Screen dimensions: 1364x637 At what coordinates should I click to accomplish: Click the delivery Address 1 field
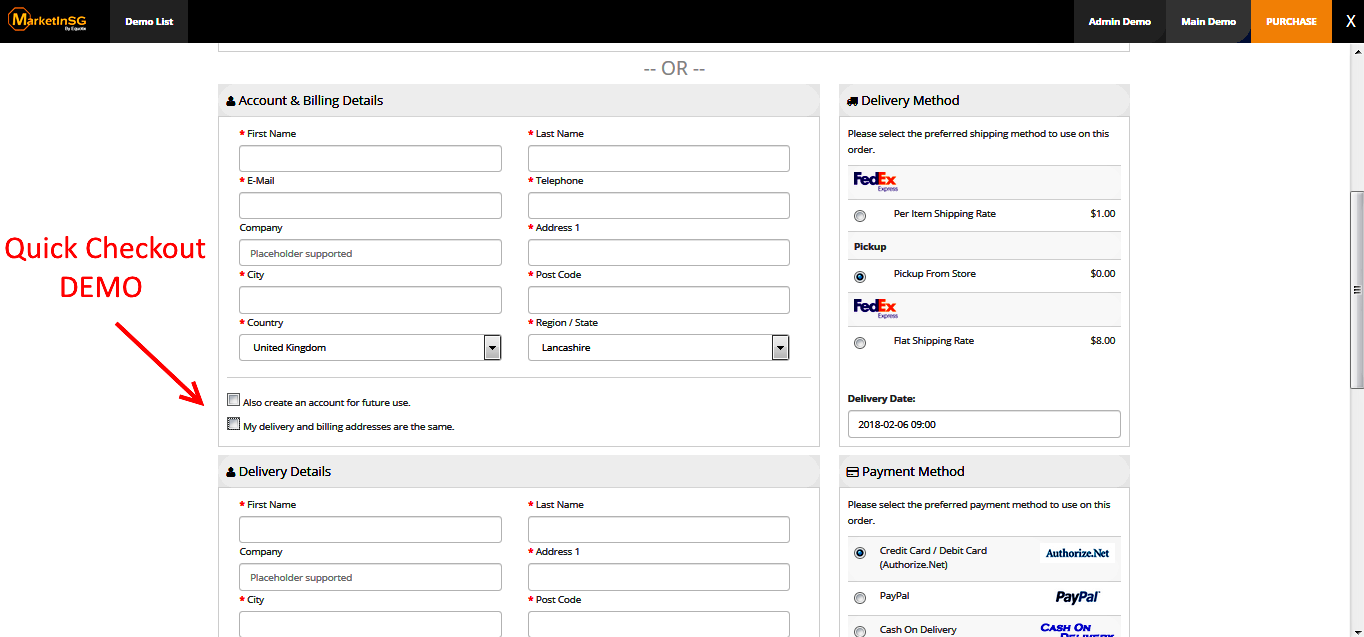tap(659, 577)
